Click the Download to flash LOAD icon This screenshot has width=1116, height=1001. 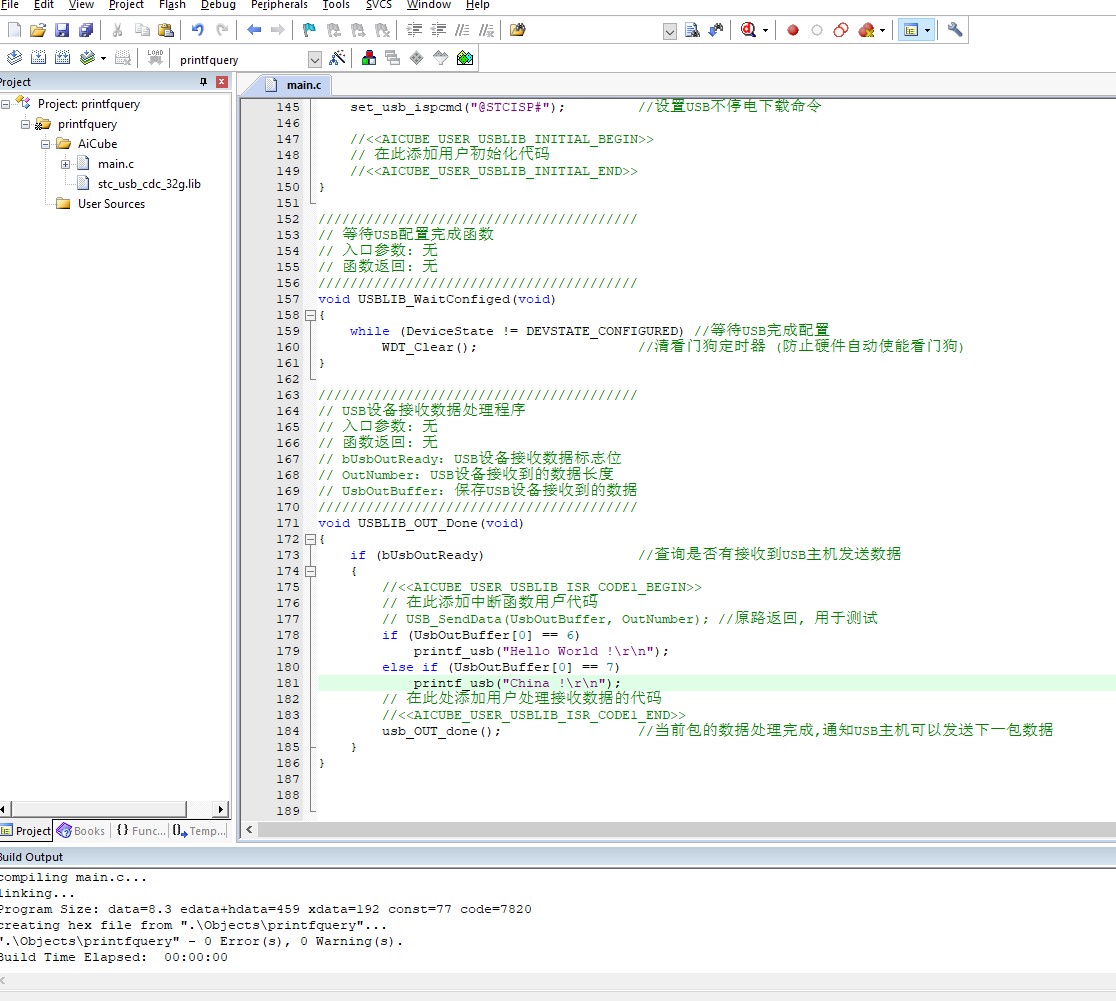[155, 59]
